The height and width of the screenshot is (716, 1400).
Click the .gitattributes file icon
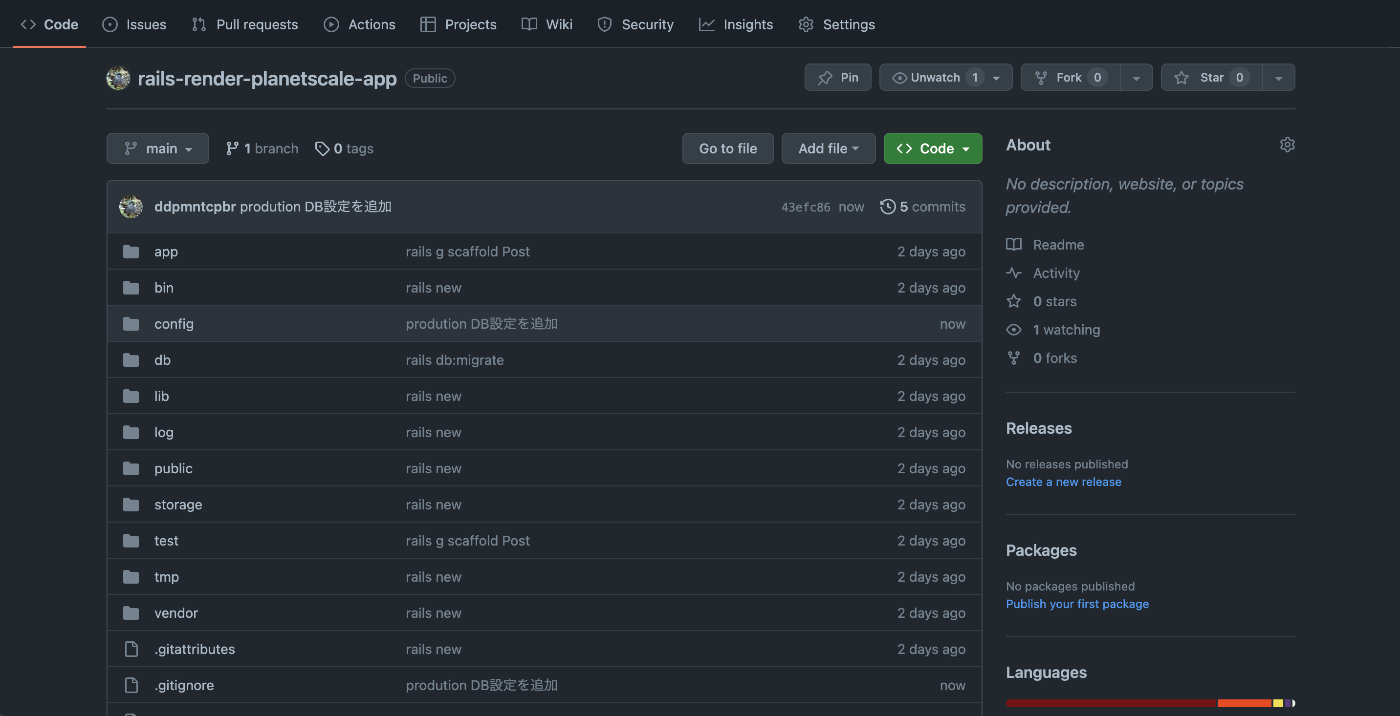131,649
